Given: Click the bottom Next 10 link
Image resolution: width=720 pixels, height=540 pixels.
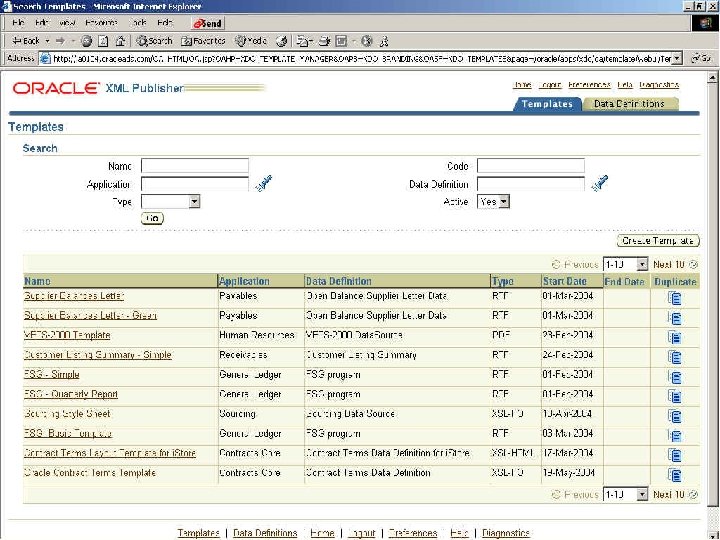Looking at the screenshot, I should pos(675,495).
